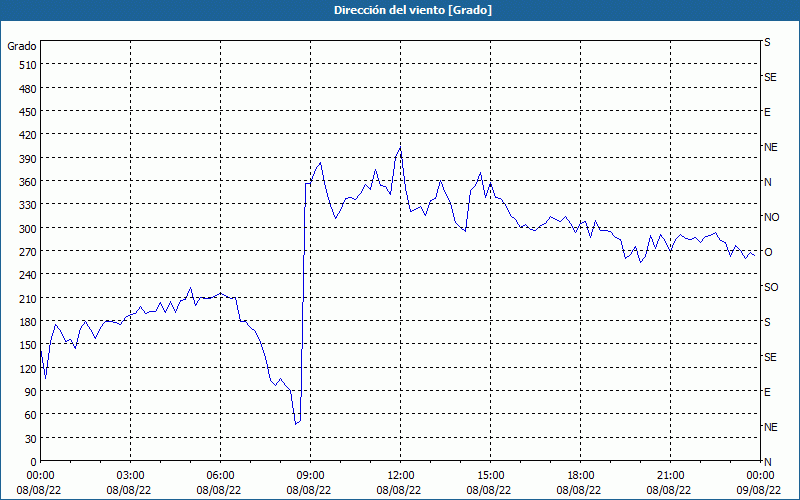Click the 240 tick on the y-axis

point(28,275)
